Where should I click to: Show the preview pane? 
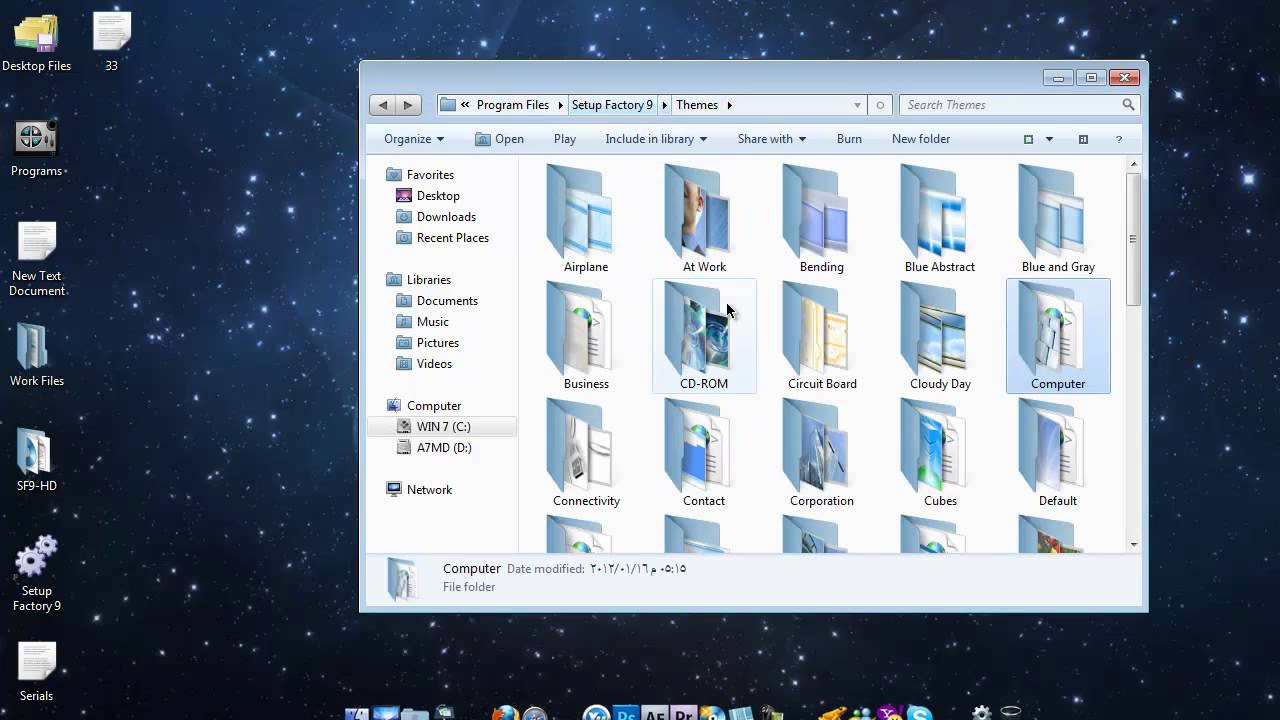[x=1083, y=139]
